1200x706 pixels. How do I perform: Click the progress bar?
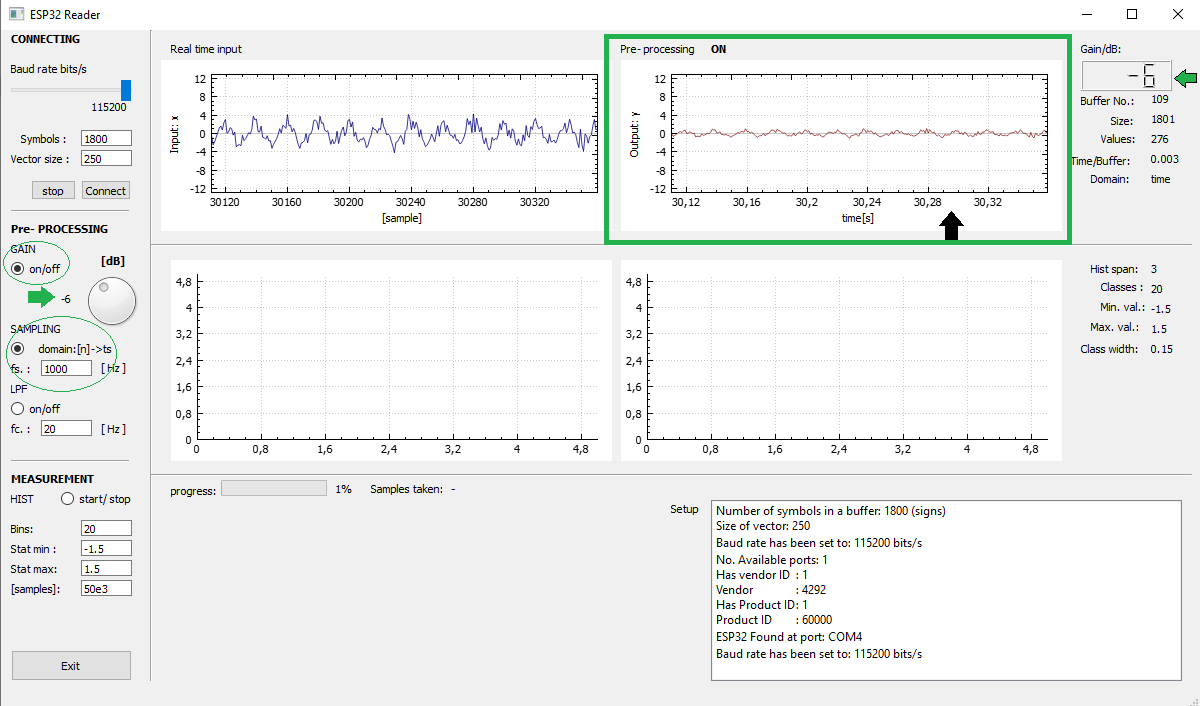tap(273, 488)
